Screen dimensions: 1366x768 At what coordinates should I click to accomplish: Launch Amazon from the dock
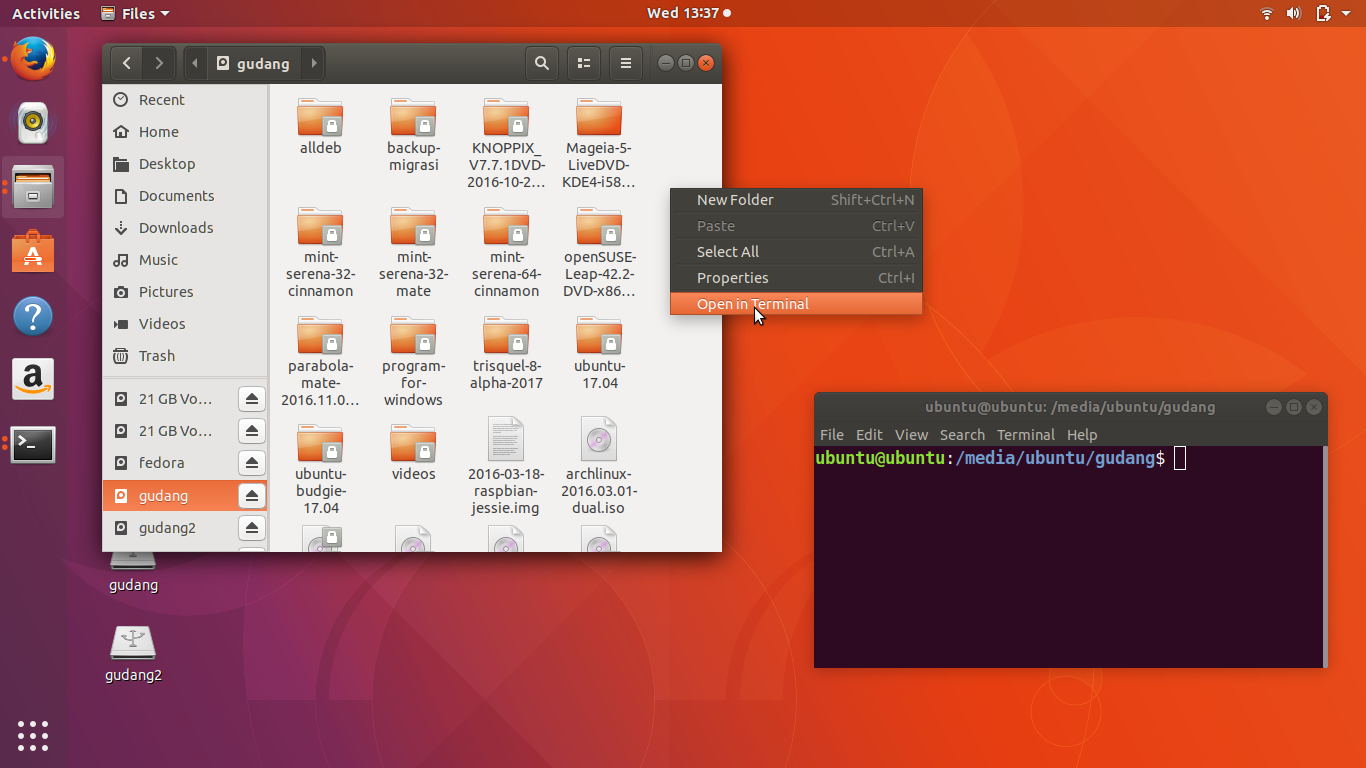[x=33, y=380]
